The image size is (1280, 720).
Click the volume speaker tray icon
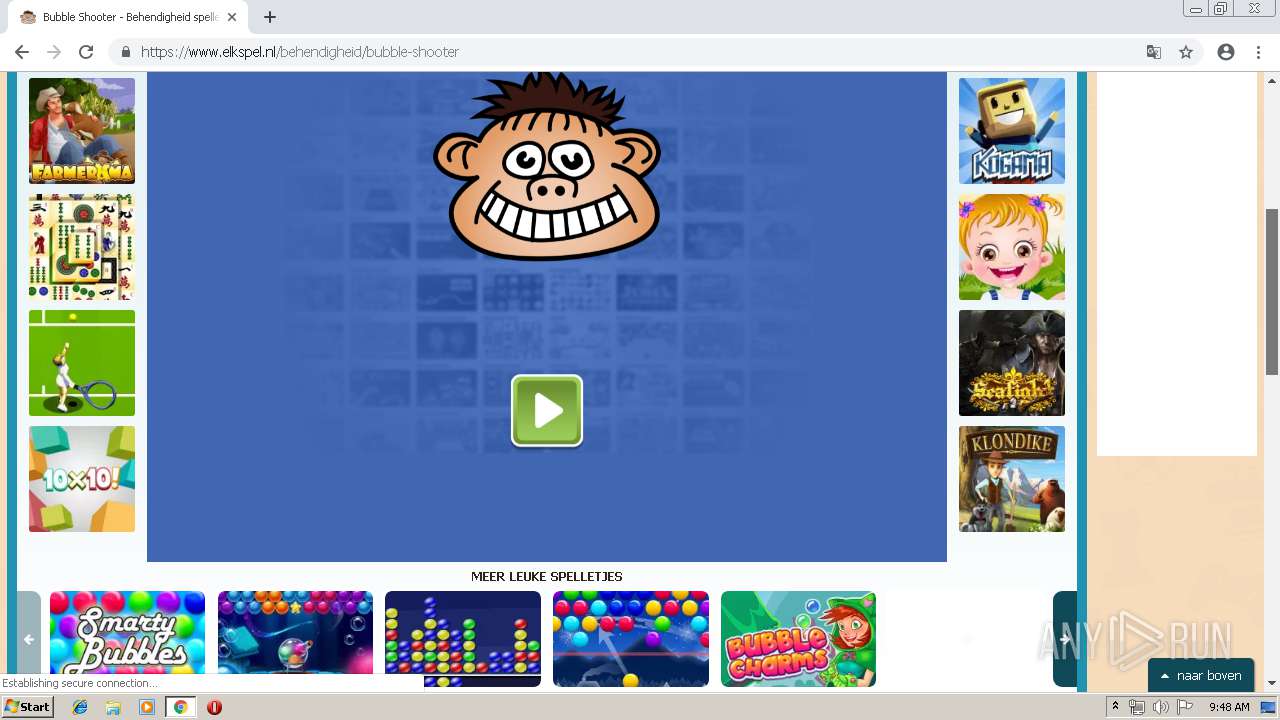coord(1160,707)
